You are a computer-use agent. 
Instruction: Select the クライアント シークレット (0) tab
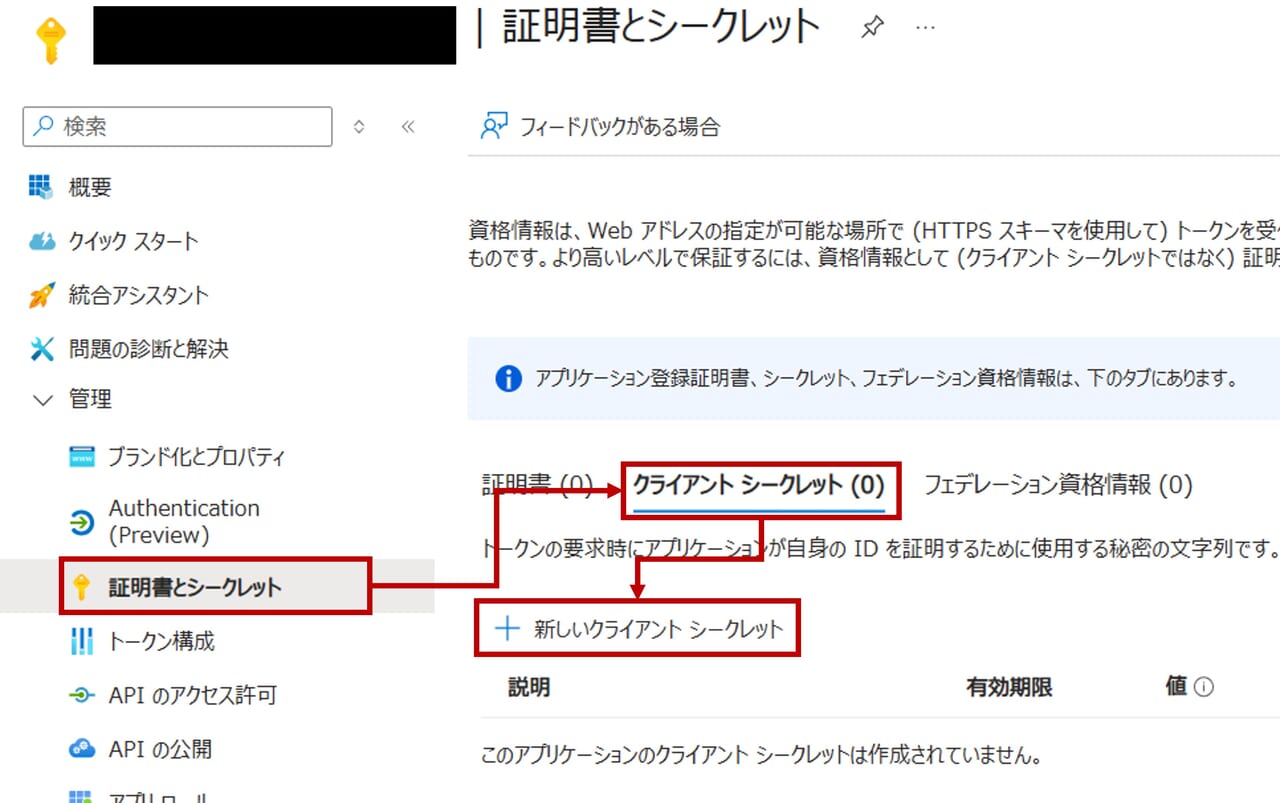click(x=759, y=486)
